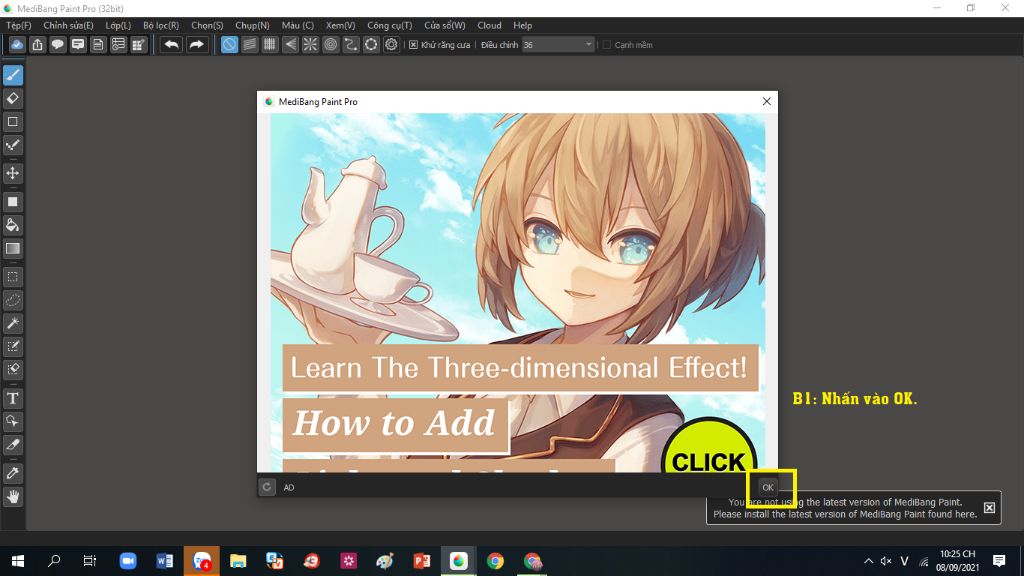Enable ellipse snap
Screen dimensions: 1024x576
(371, 44)
